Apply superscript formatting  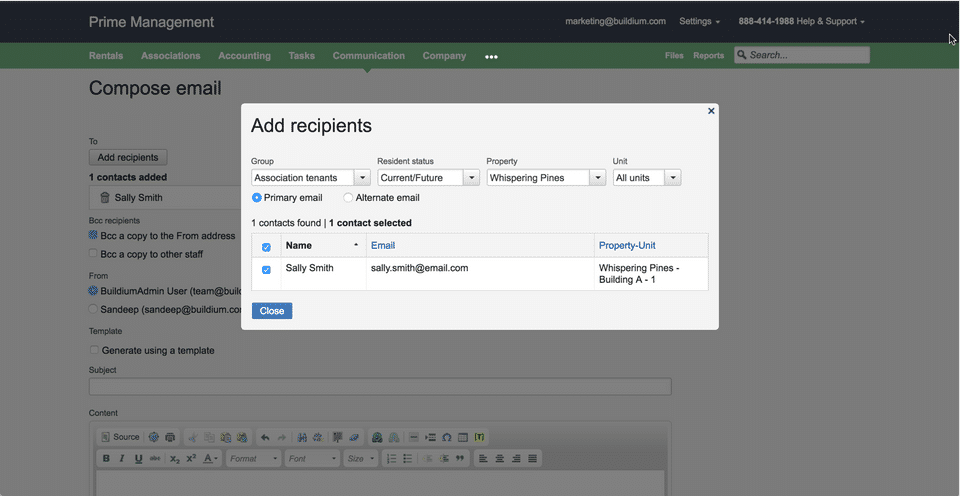tap(191, 459)
